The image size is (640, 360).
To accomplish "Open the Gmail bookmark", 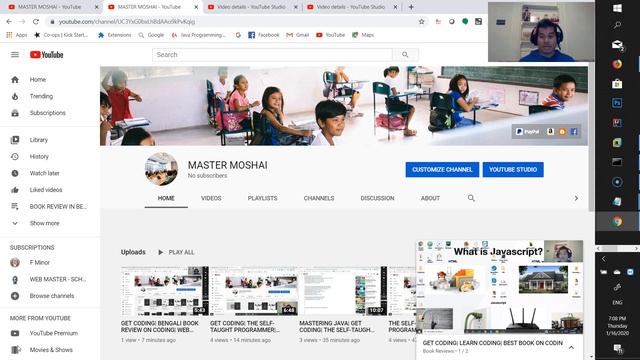I will coord(298,35).
